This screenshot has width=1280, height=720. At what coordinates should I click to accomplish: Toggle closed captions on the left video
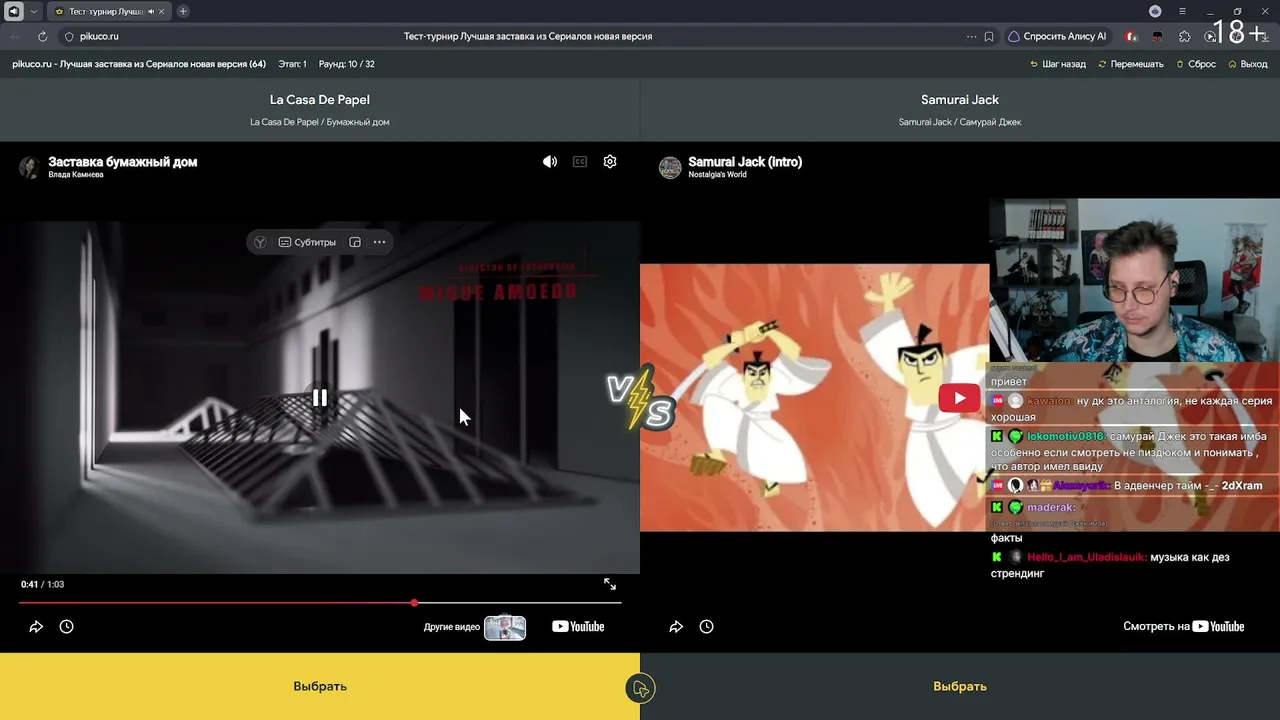click(580, 162)
